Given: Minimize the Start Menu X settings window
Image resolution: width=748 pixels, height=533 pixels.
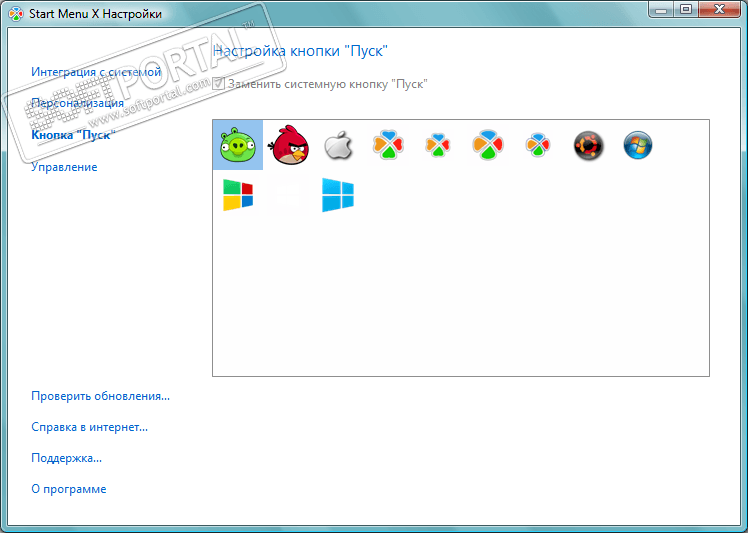Looking at the screenshot, I should click(x=661, y=10).
